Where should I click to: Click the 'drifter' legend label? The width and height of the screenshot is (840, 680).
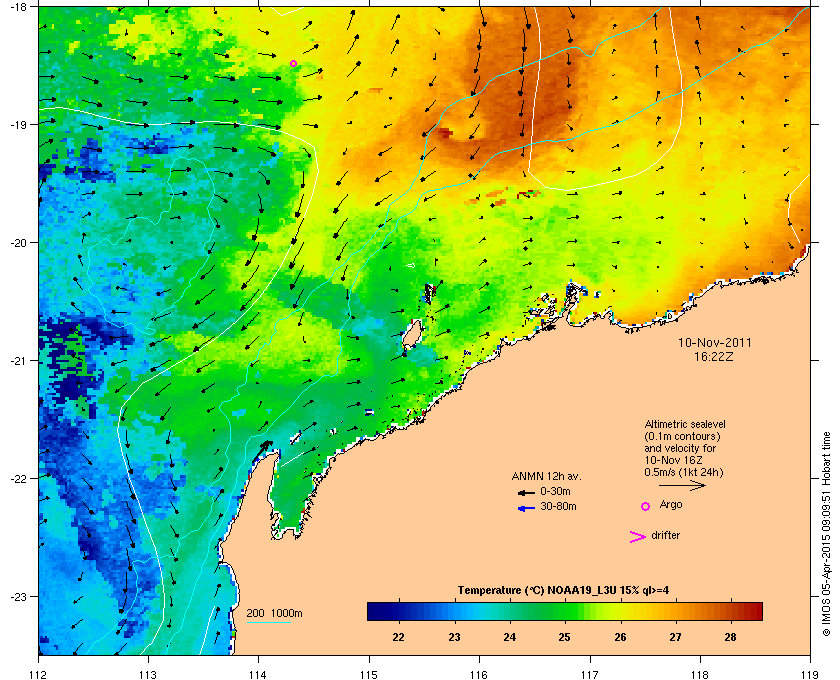(665, 535)
